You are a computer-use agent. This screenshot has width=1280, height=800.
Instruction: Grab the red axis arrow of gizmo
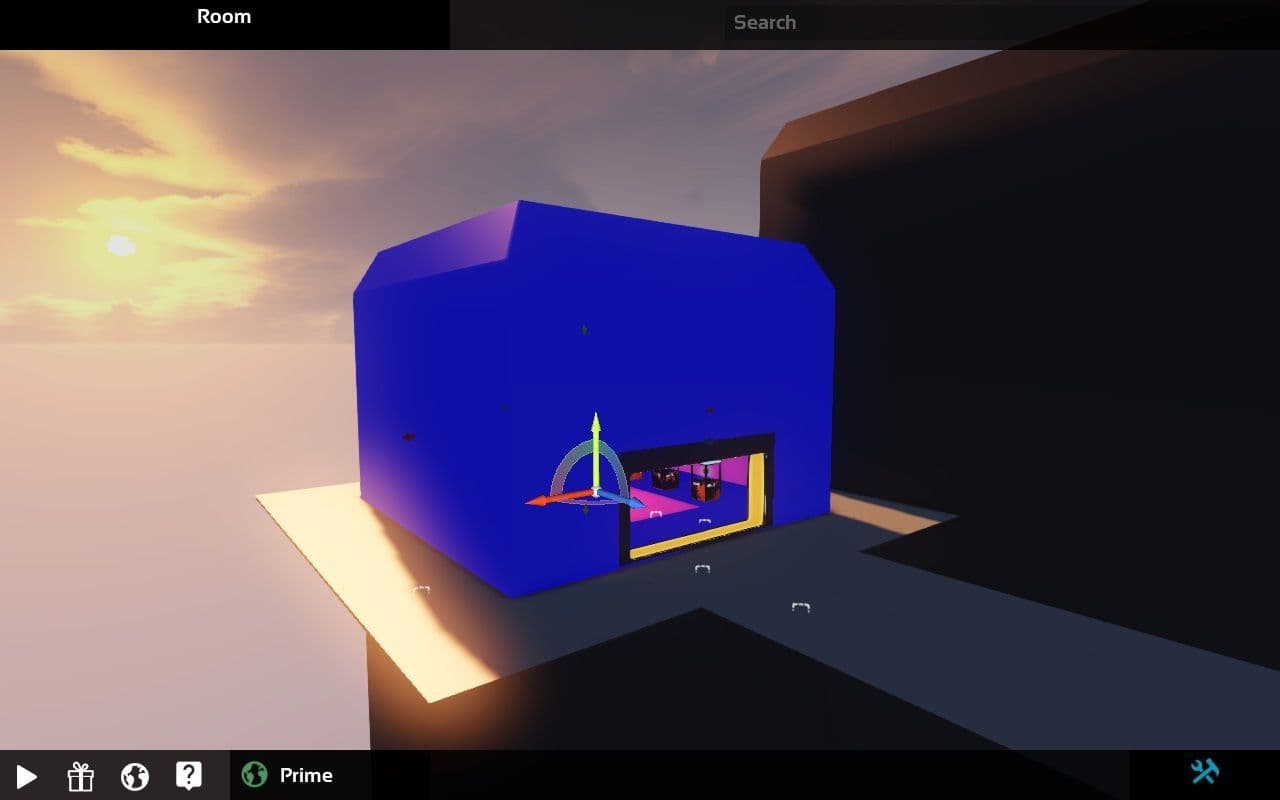[x=545, y=499]
